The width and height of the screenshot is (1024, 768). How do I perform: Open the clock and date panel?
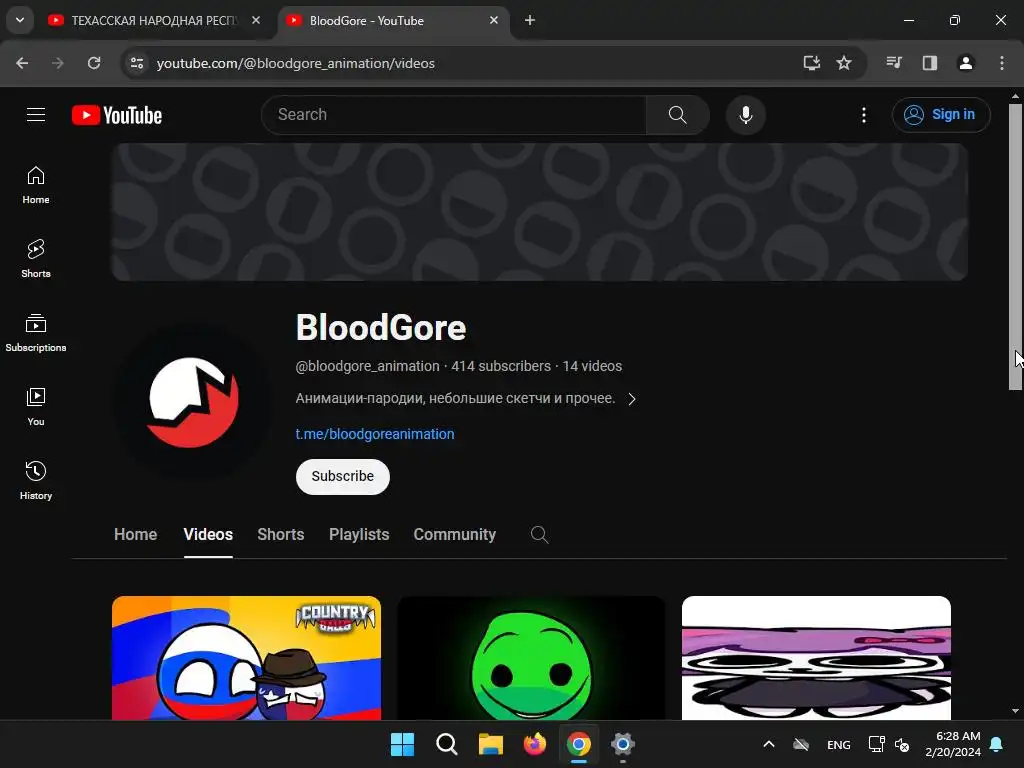point(953,744)
